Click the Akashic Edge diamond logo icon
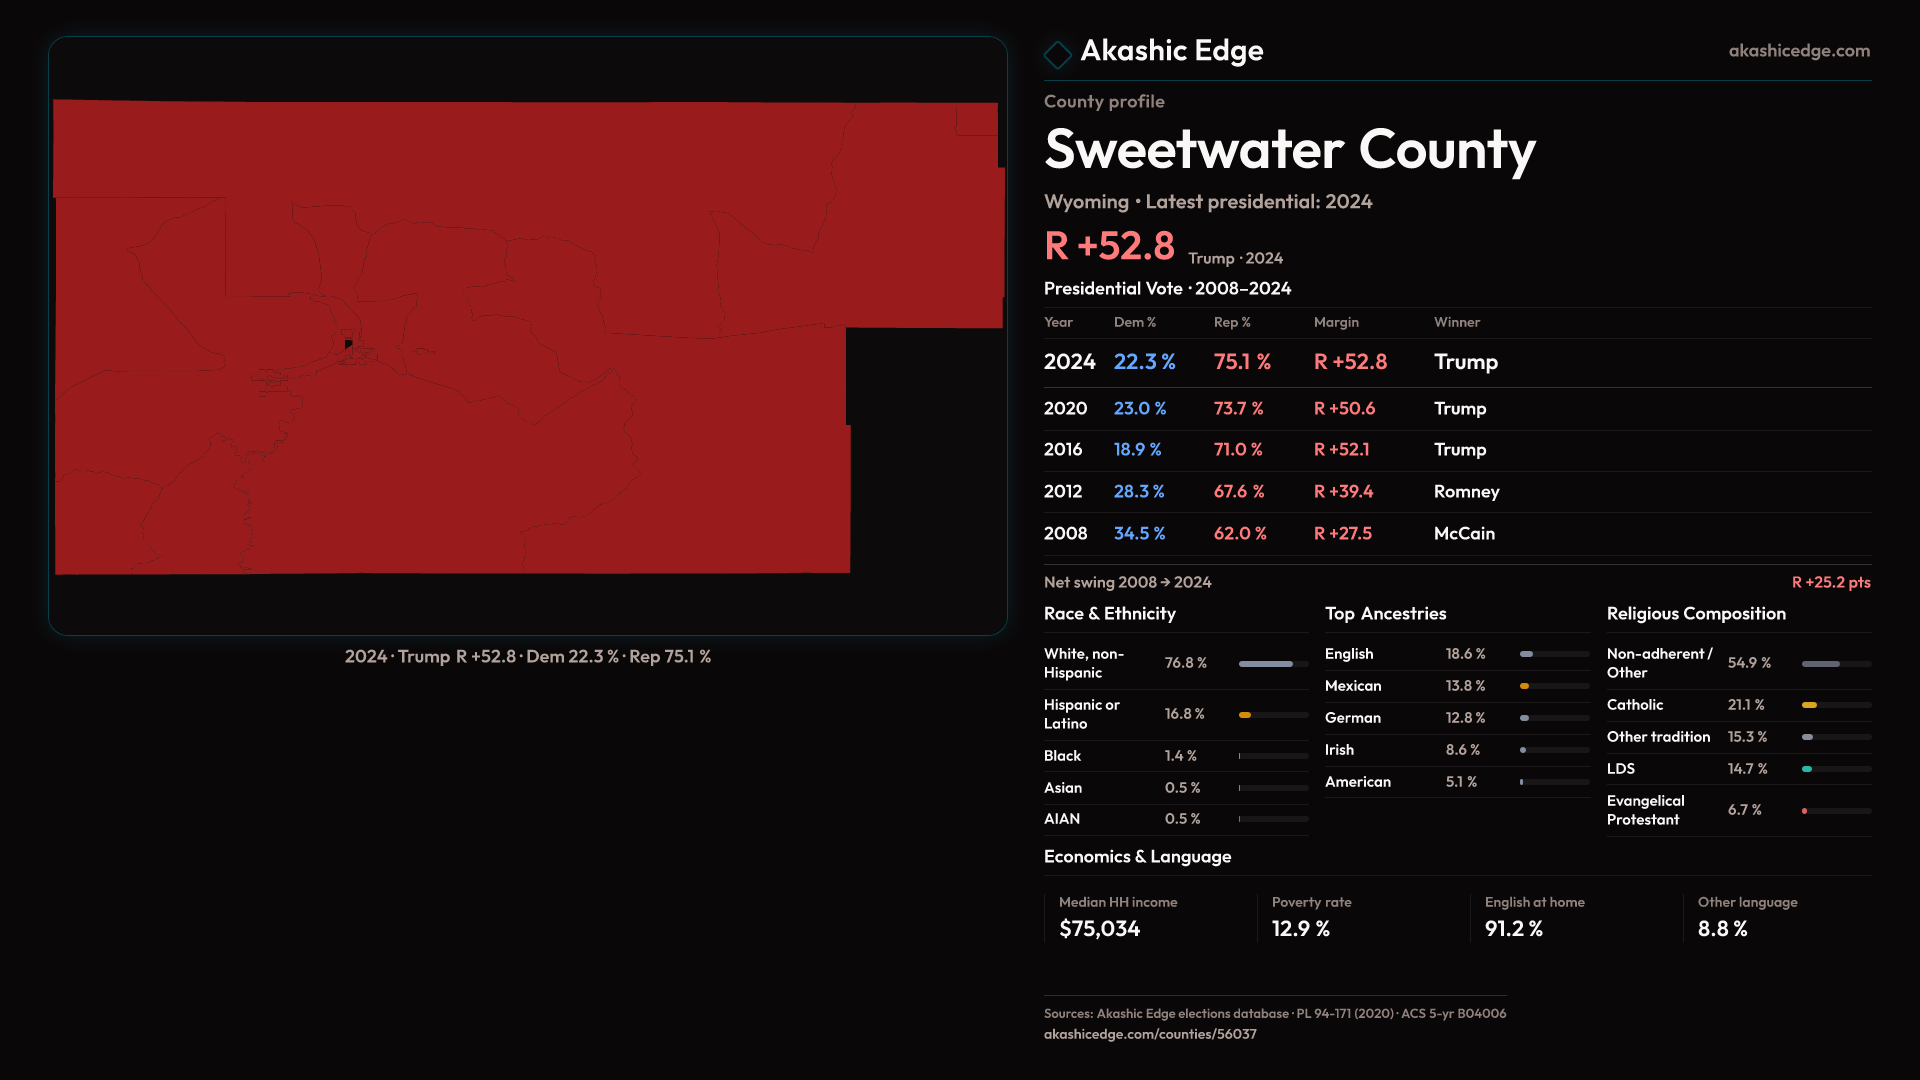This screenshot has height=1080, width=1920. click(x=1057, y=53)
